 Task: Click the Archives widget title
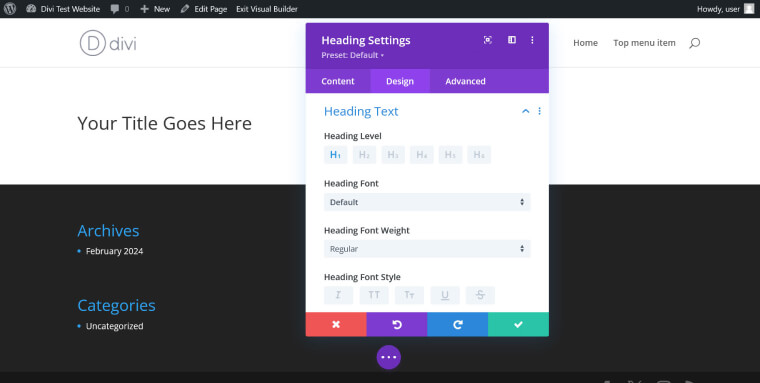coord(108,231)
